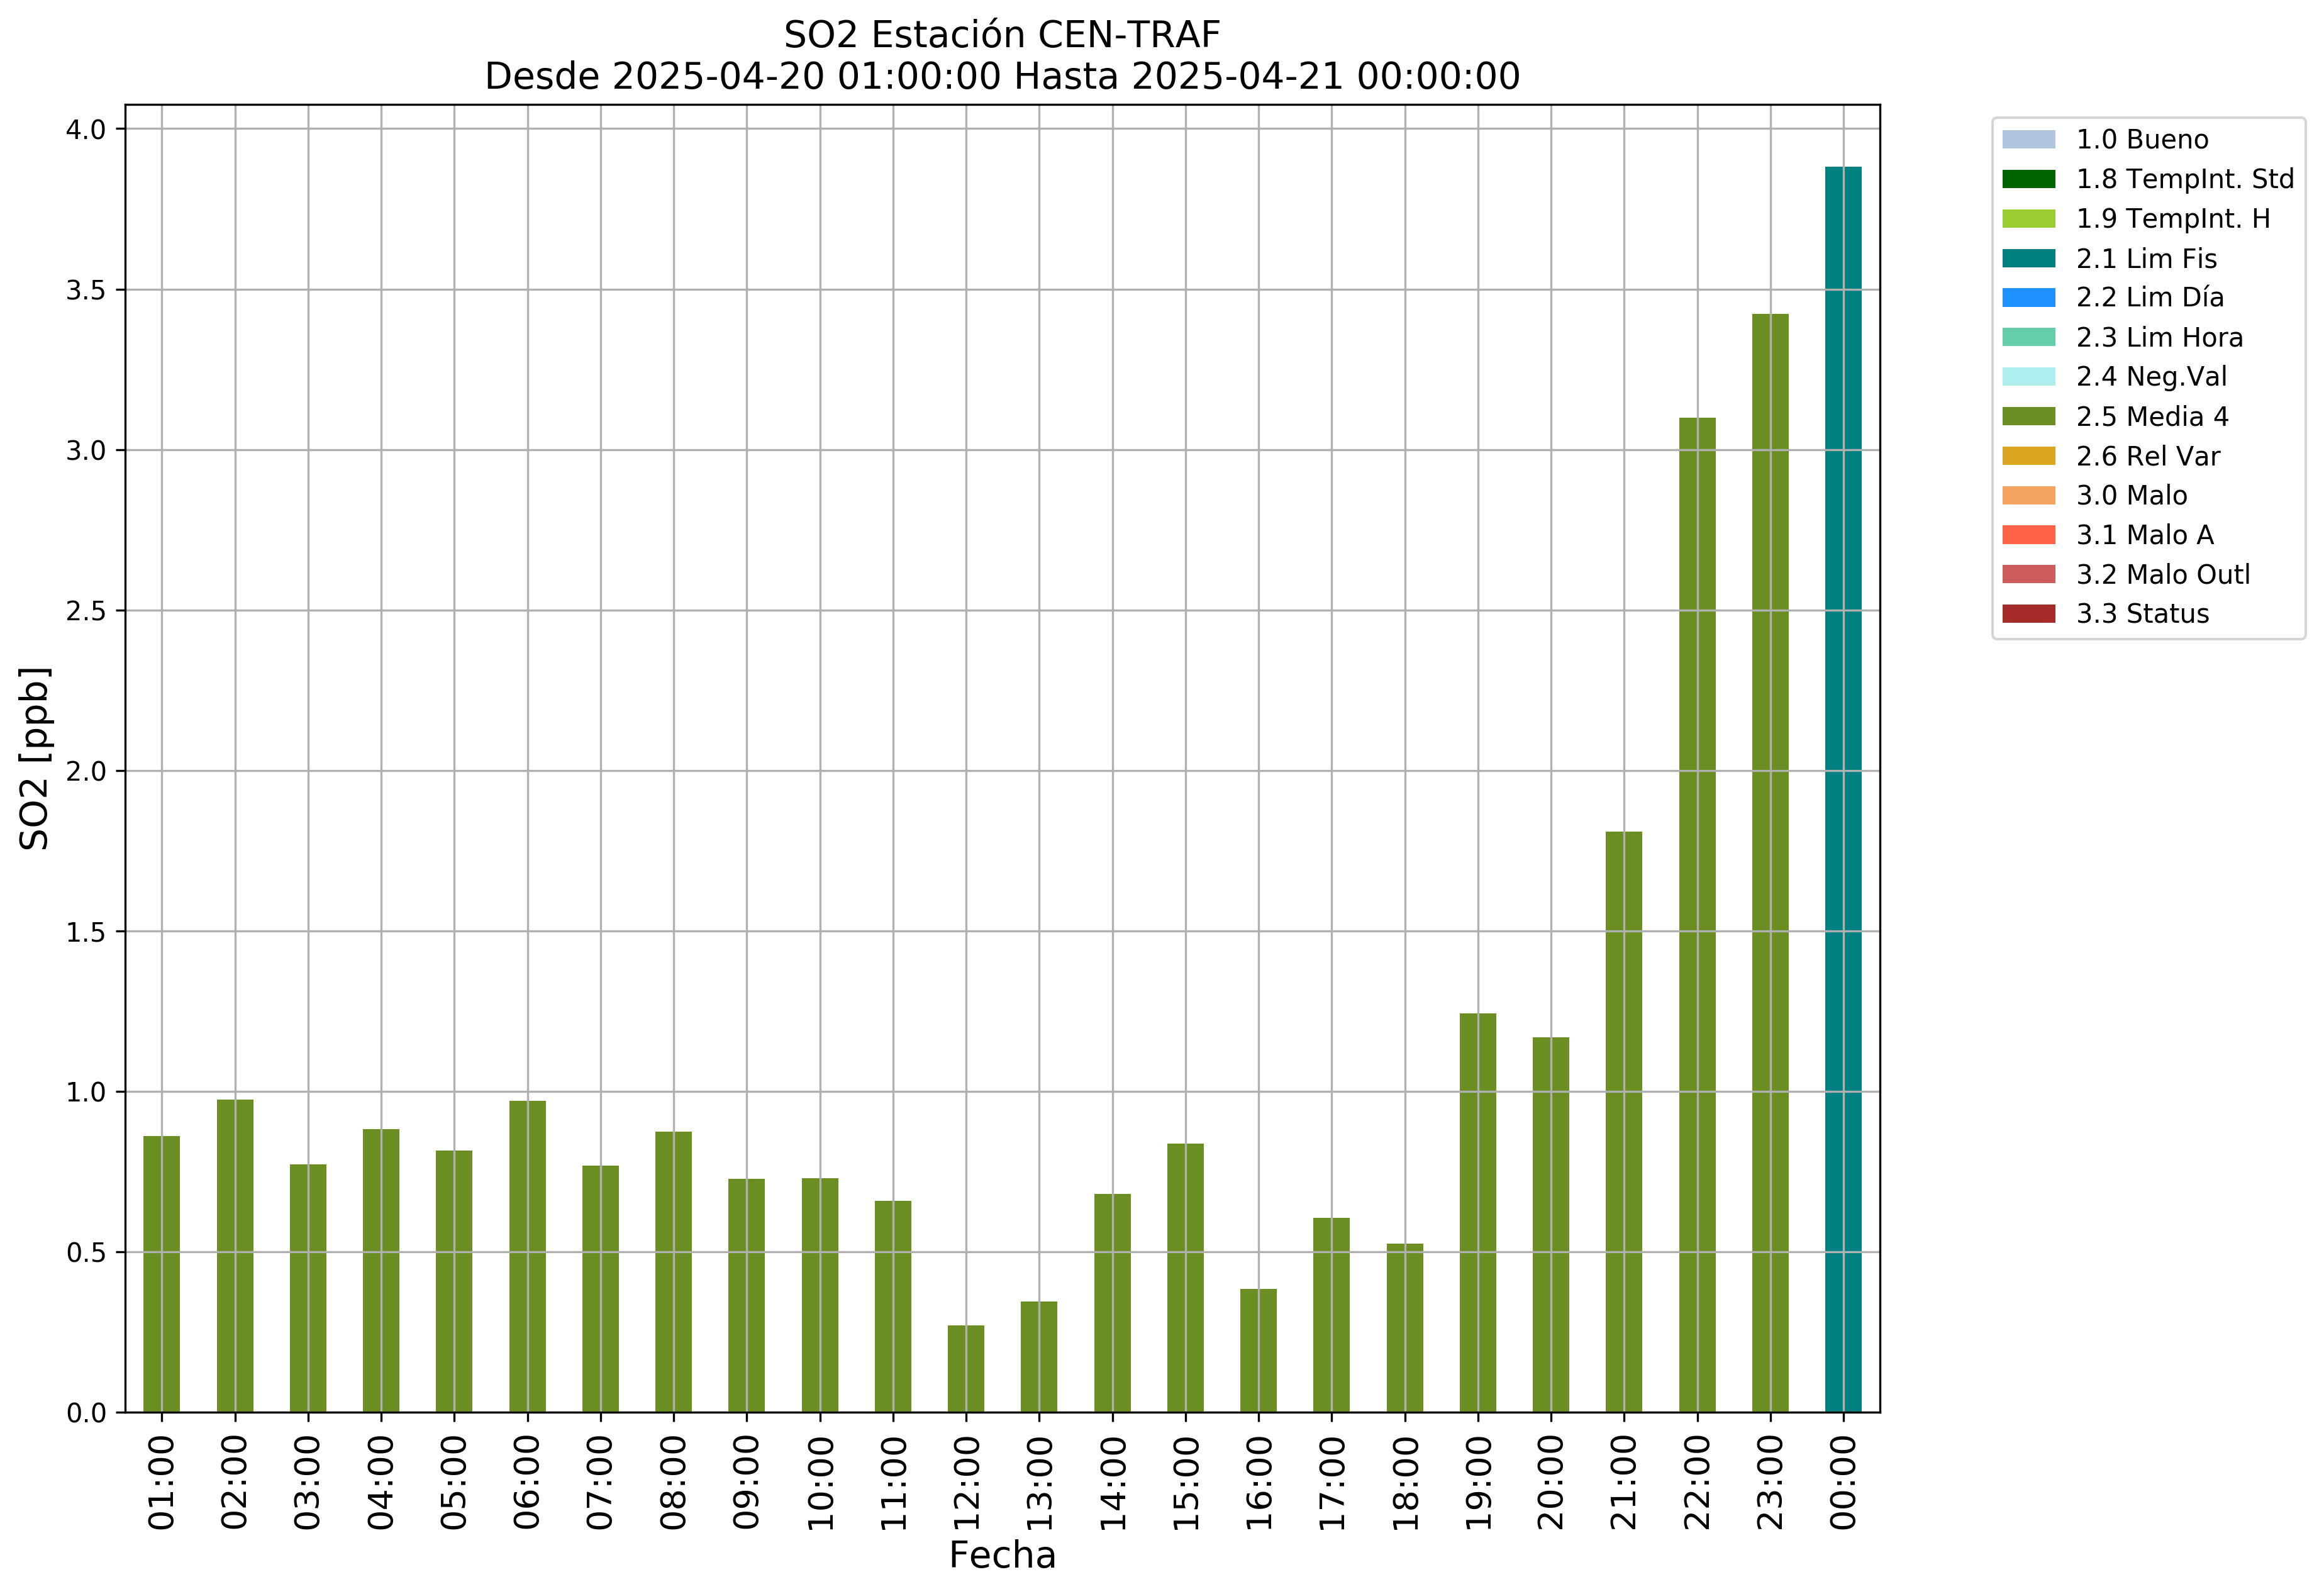The height and width of the screenshot is (1594, 2324).
Task: Click the 0.5 y-axis tick label
Action: tap(86, 1253)
